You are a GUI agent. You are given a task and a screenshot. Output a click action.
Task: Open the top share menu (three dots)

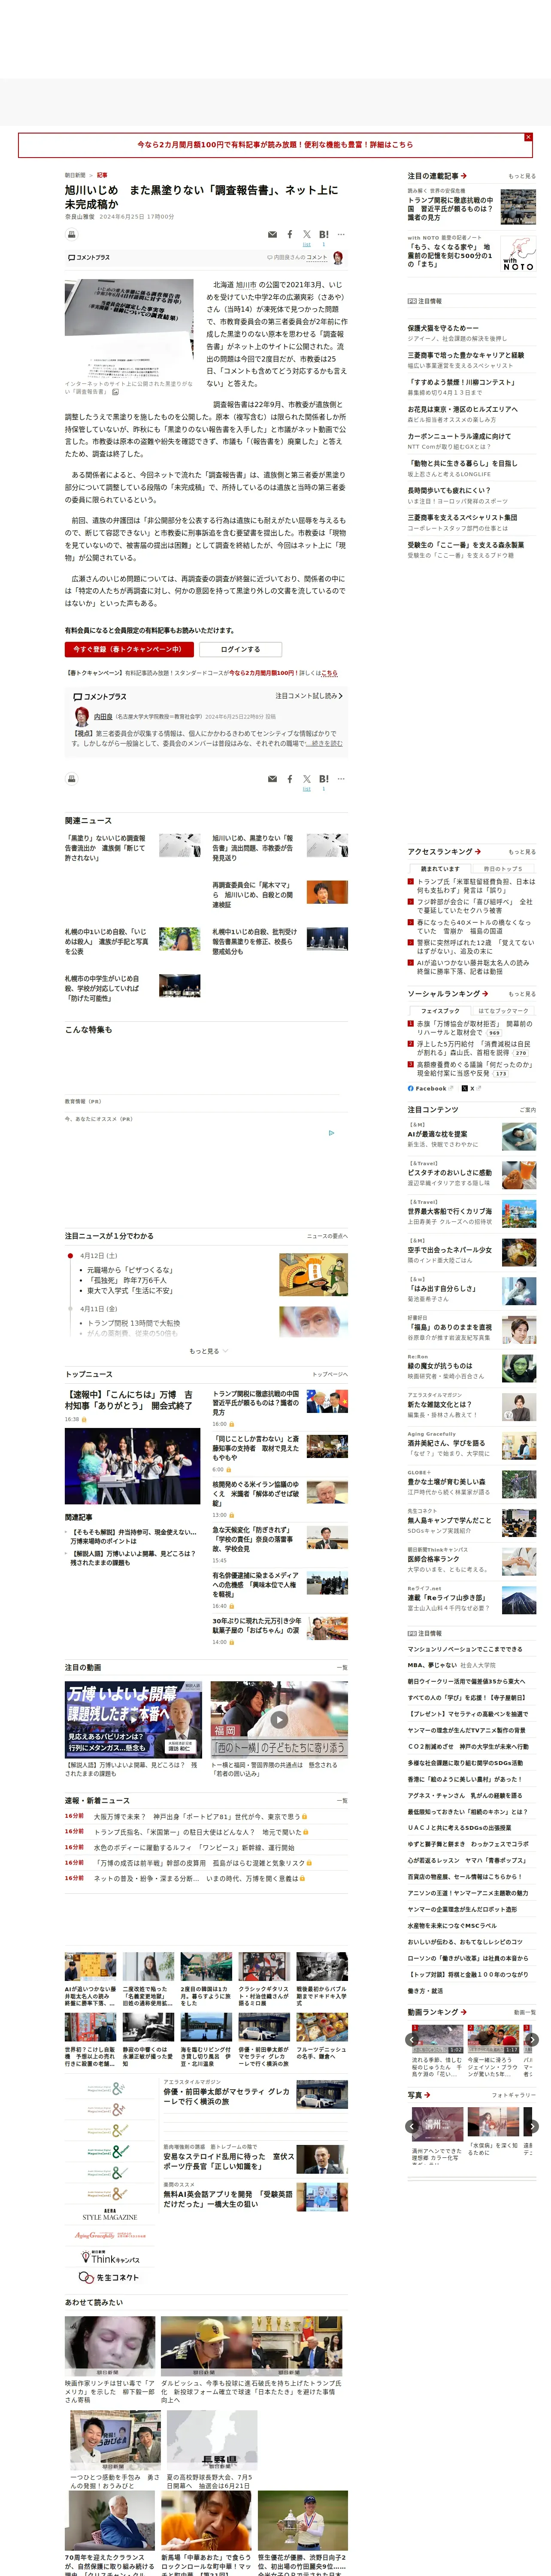[x=341, y=235]
